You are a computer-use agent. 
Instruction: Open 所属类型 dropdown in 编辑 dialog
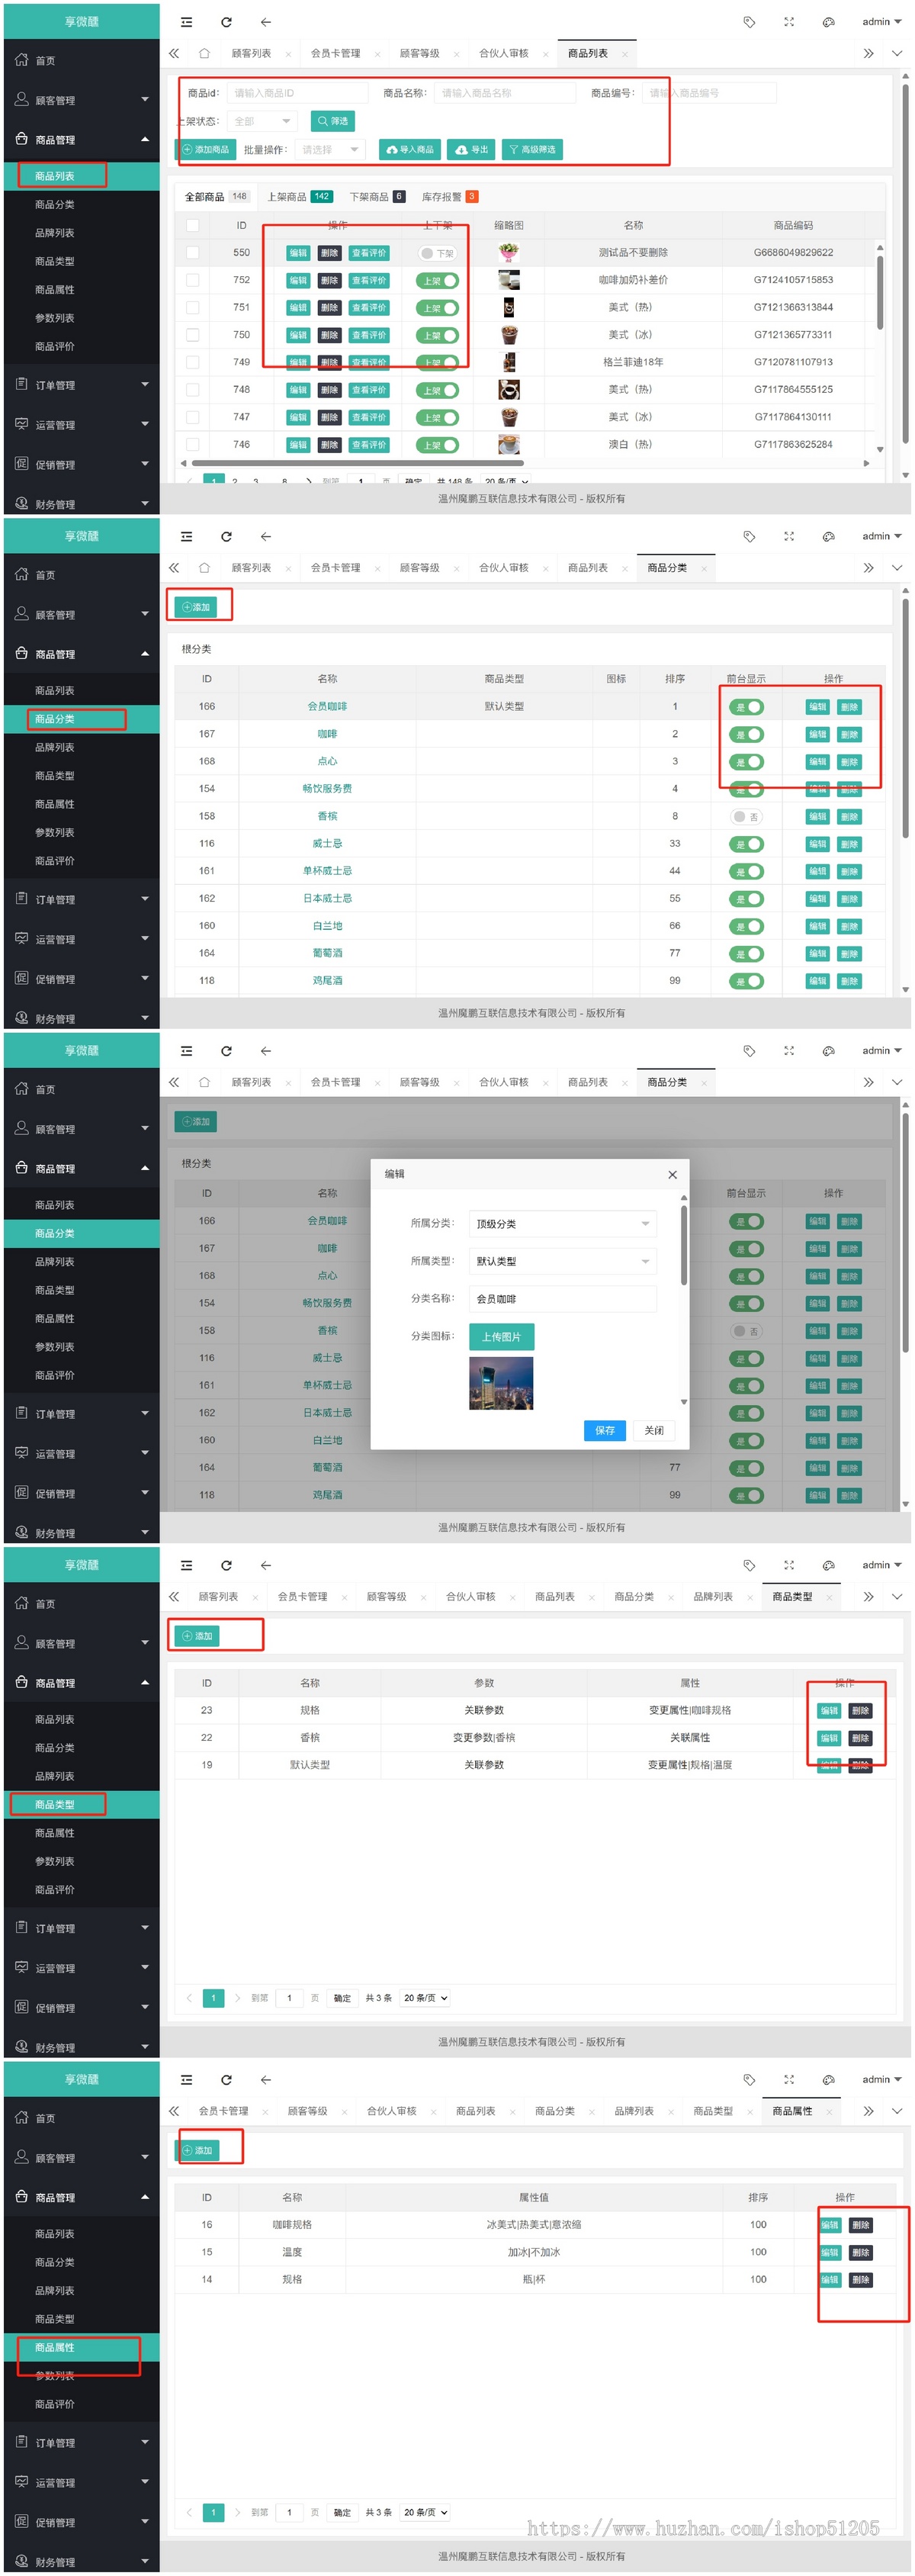pyautogui.click(x=563, y=1261)
